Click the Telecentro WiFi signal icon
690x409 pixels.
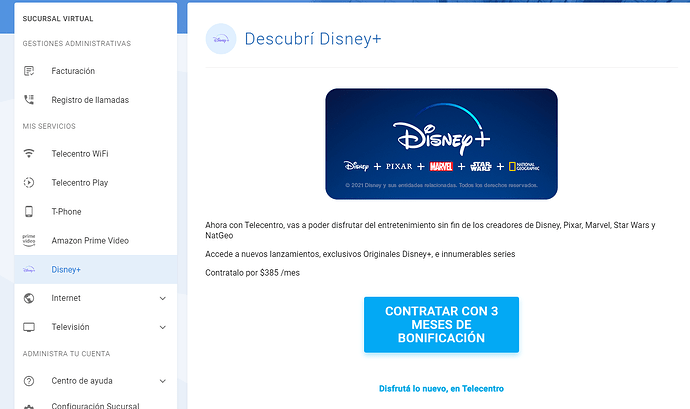[x=29, y=154]
